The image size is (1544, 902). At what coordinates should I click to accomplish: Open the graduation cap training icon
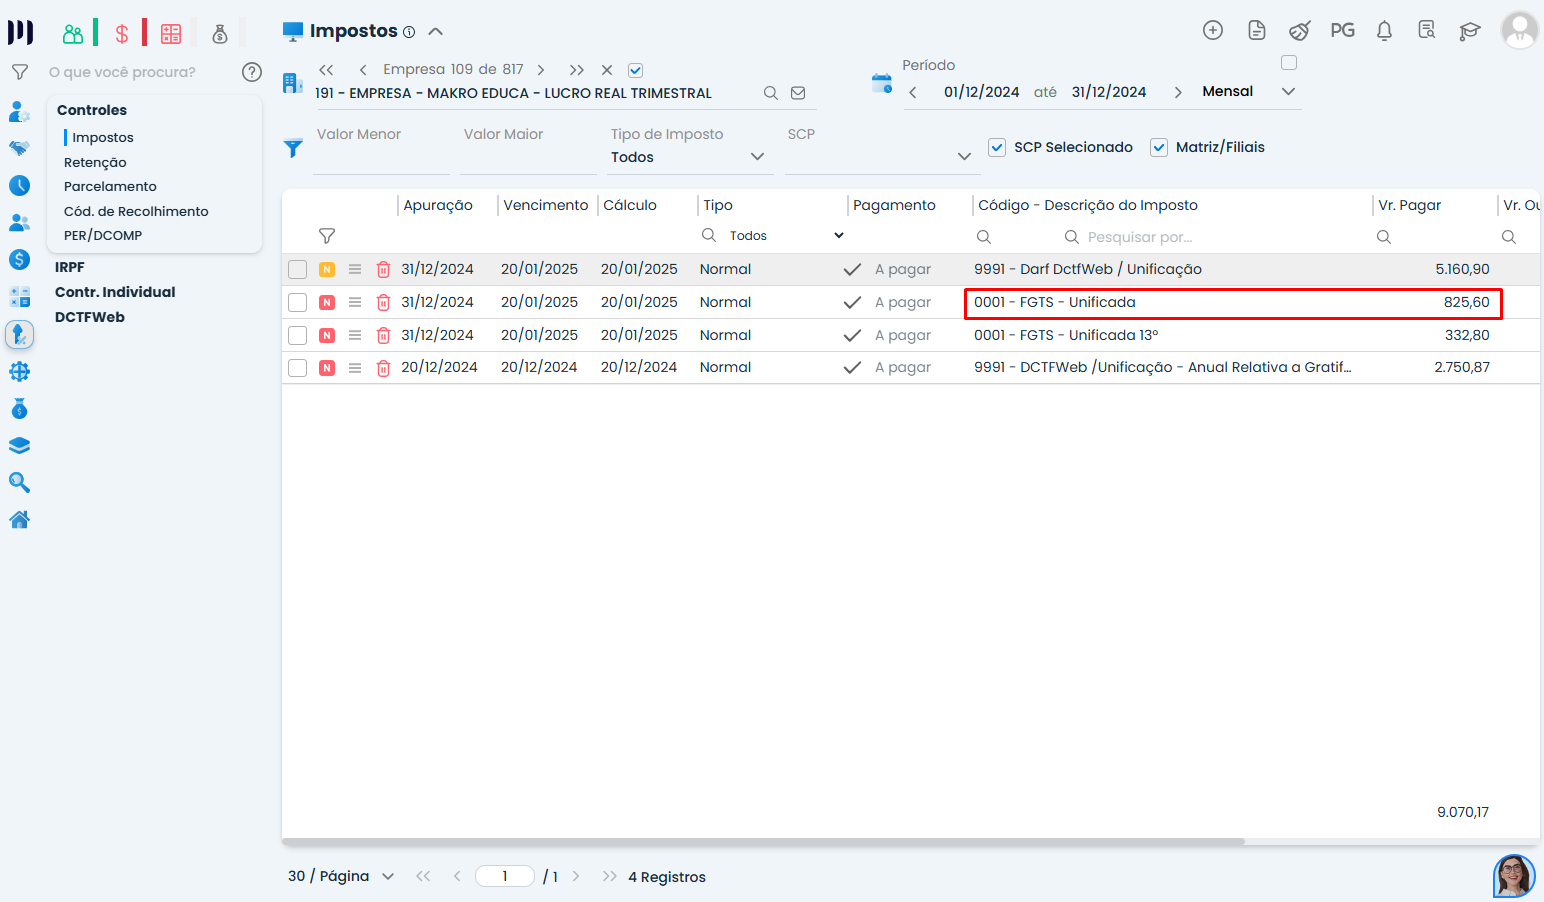pyautogui.click(x=1469, y=31)
